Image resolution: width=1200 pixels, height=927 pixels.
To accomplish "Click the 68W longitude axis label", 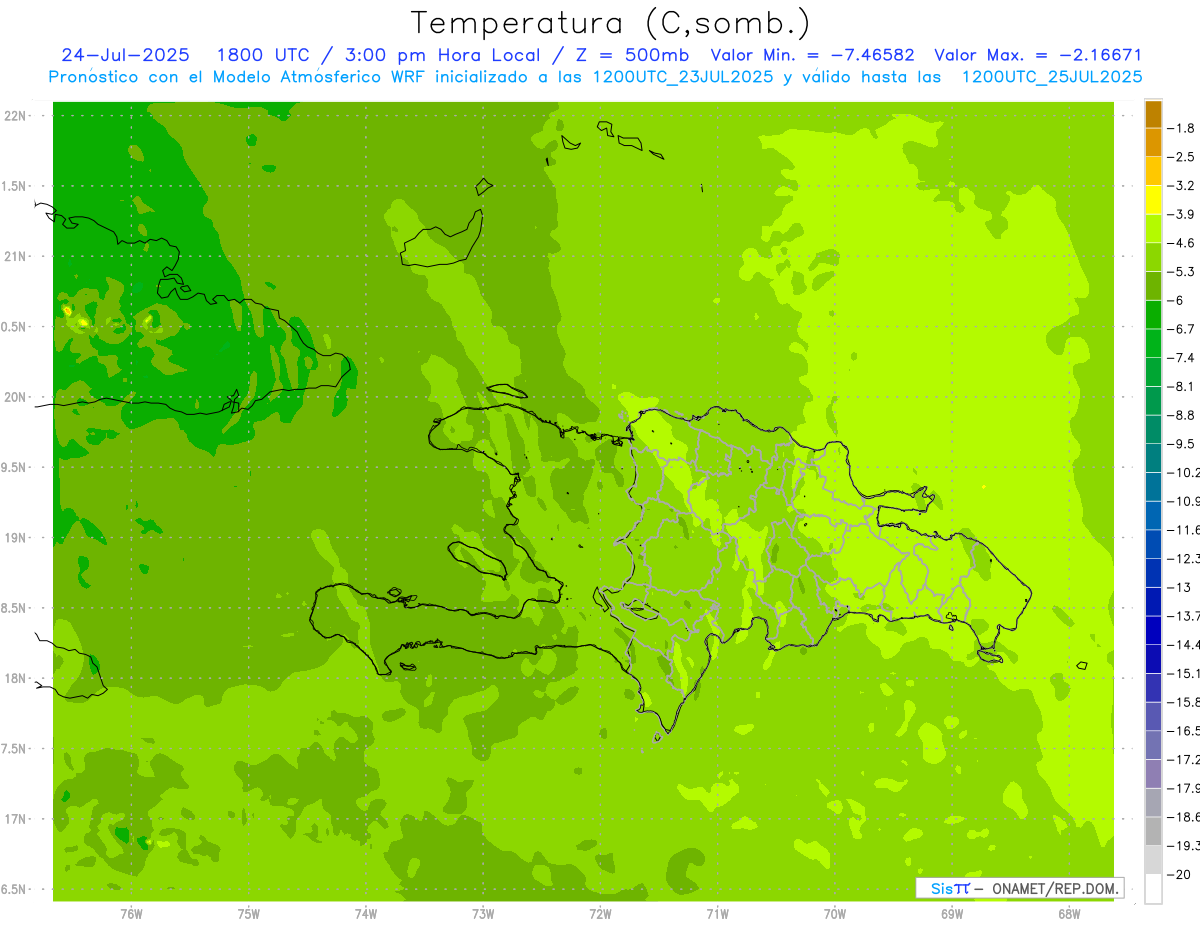I will tap(1069, 913).
